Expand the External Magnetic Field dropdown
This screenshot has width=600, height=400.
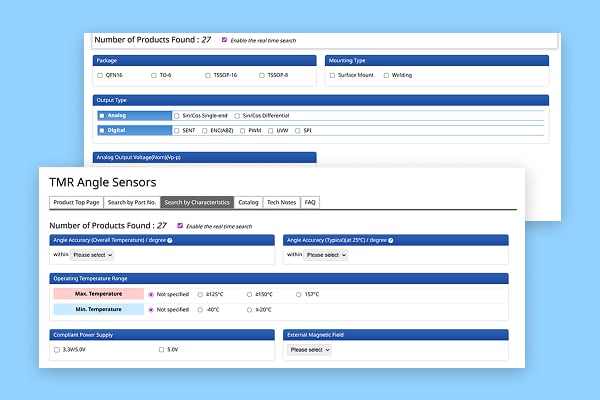309,350
